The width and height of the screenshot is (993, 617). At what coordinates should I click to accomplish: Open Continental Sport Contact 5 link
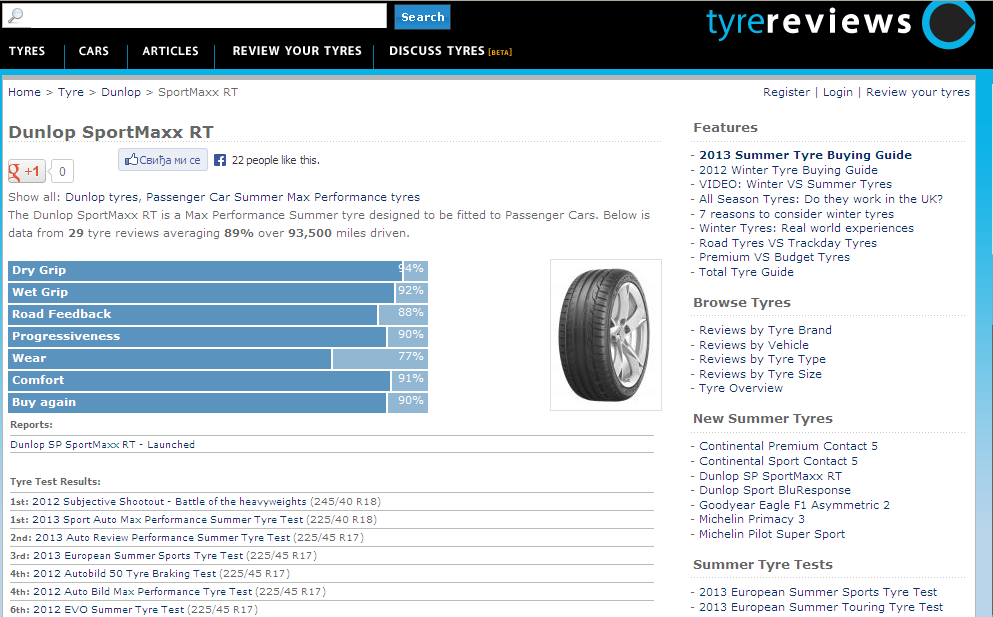(778, 461)
